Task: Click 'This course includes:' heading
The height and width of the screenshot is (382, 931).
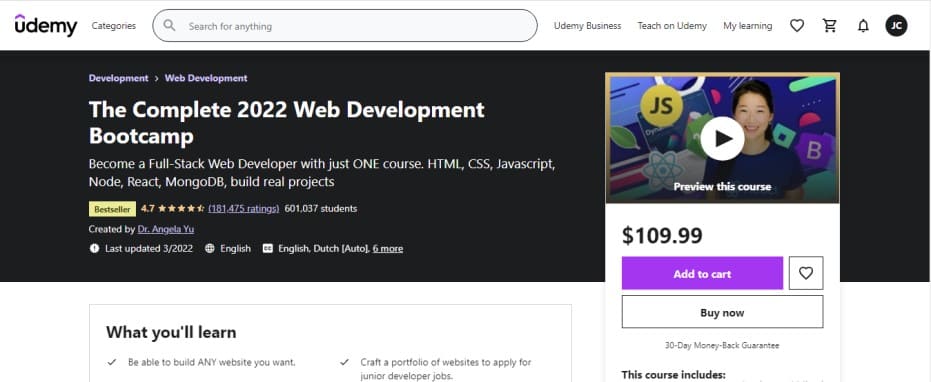Action: coord(673,375)
